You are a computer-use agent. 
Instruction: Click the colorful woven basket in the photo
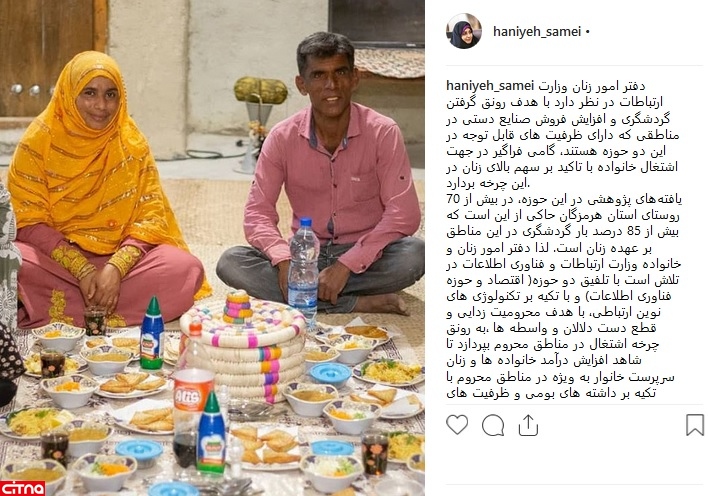click(243, 344)
